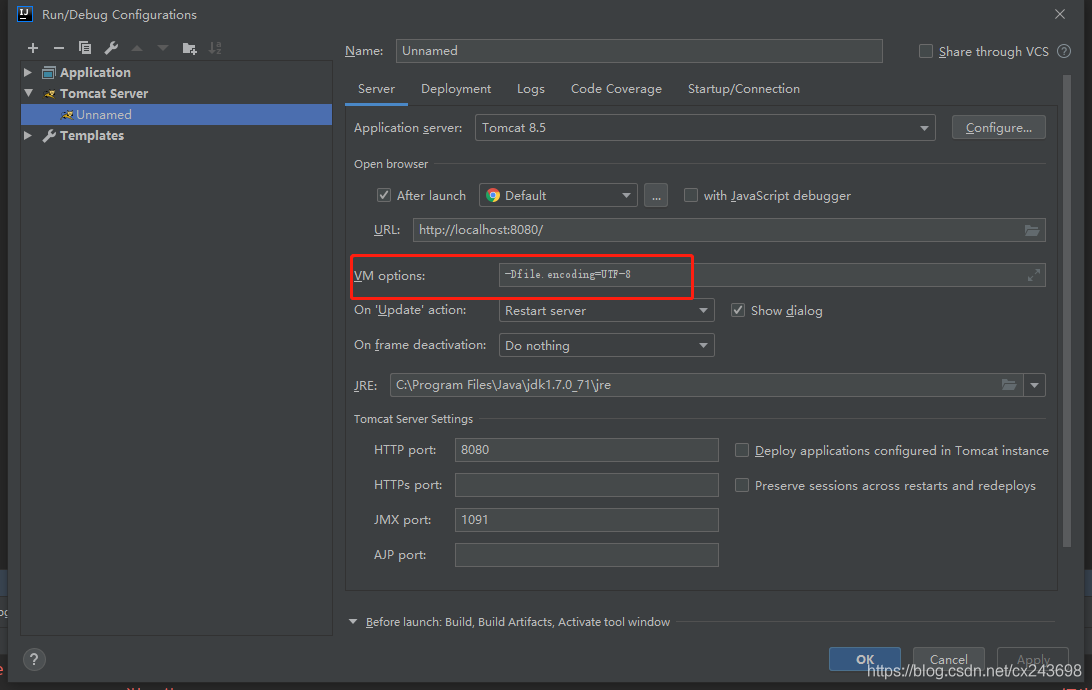Click the Configure... button
This screenshot has width=1092, height=690.
tap(998, 128)
